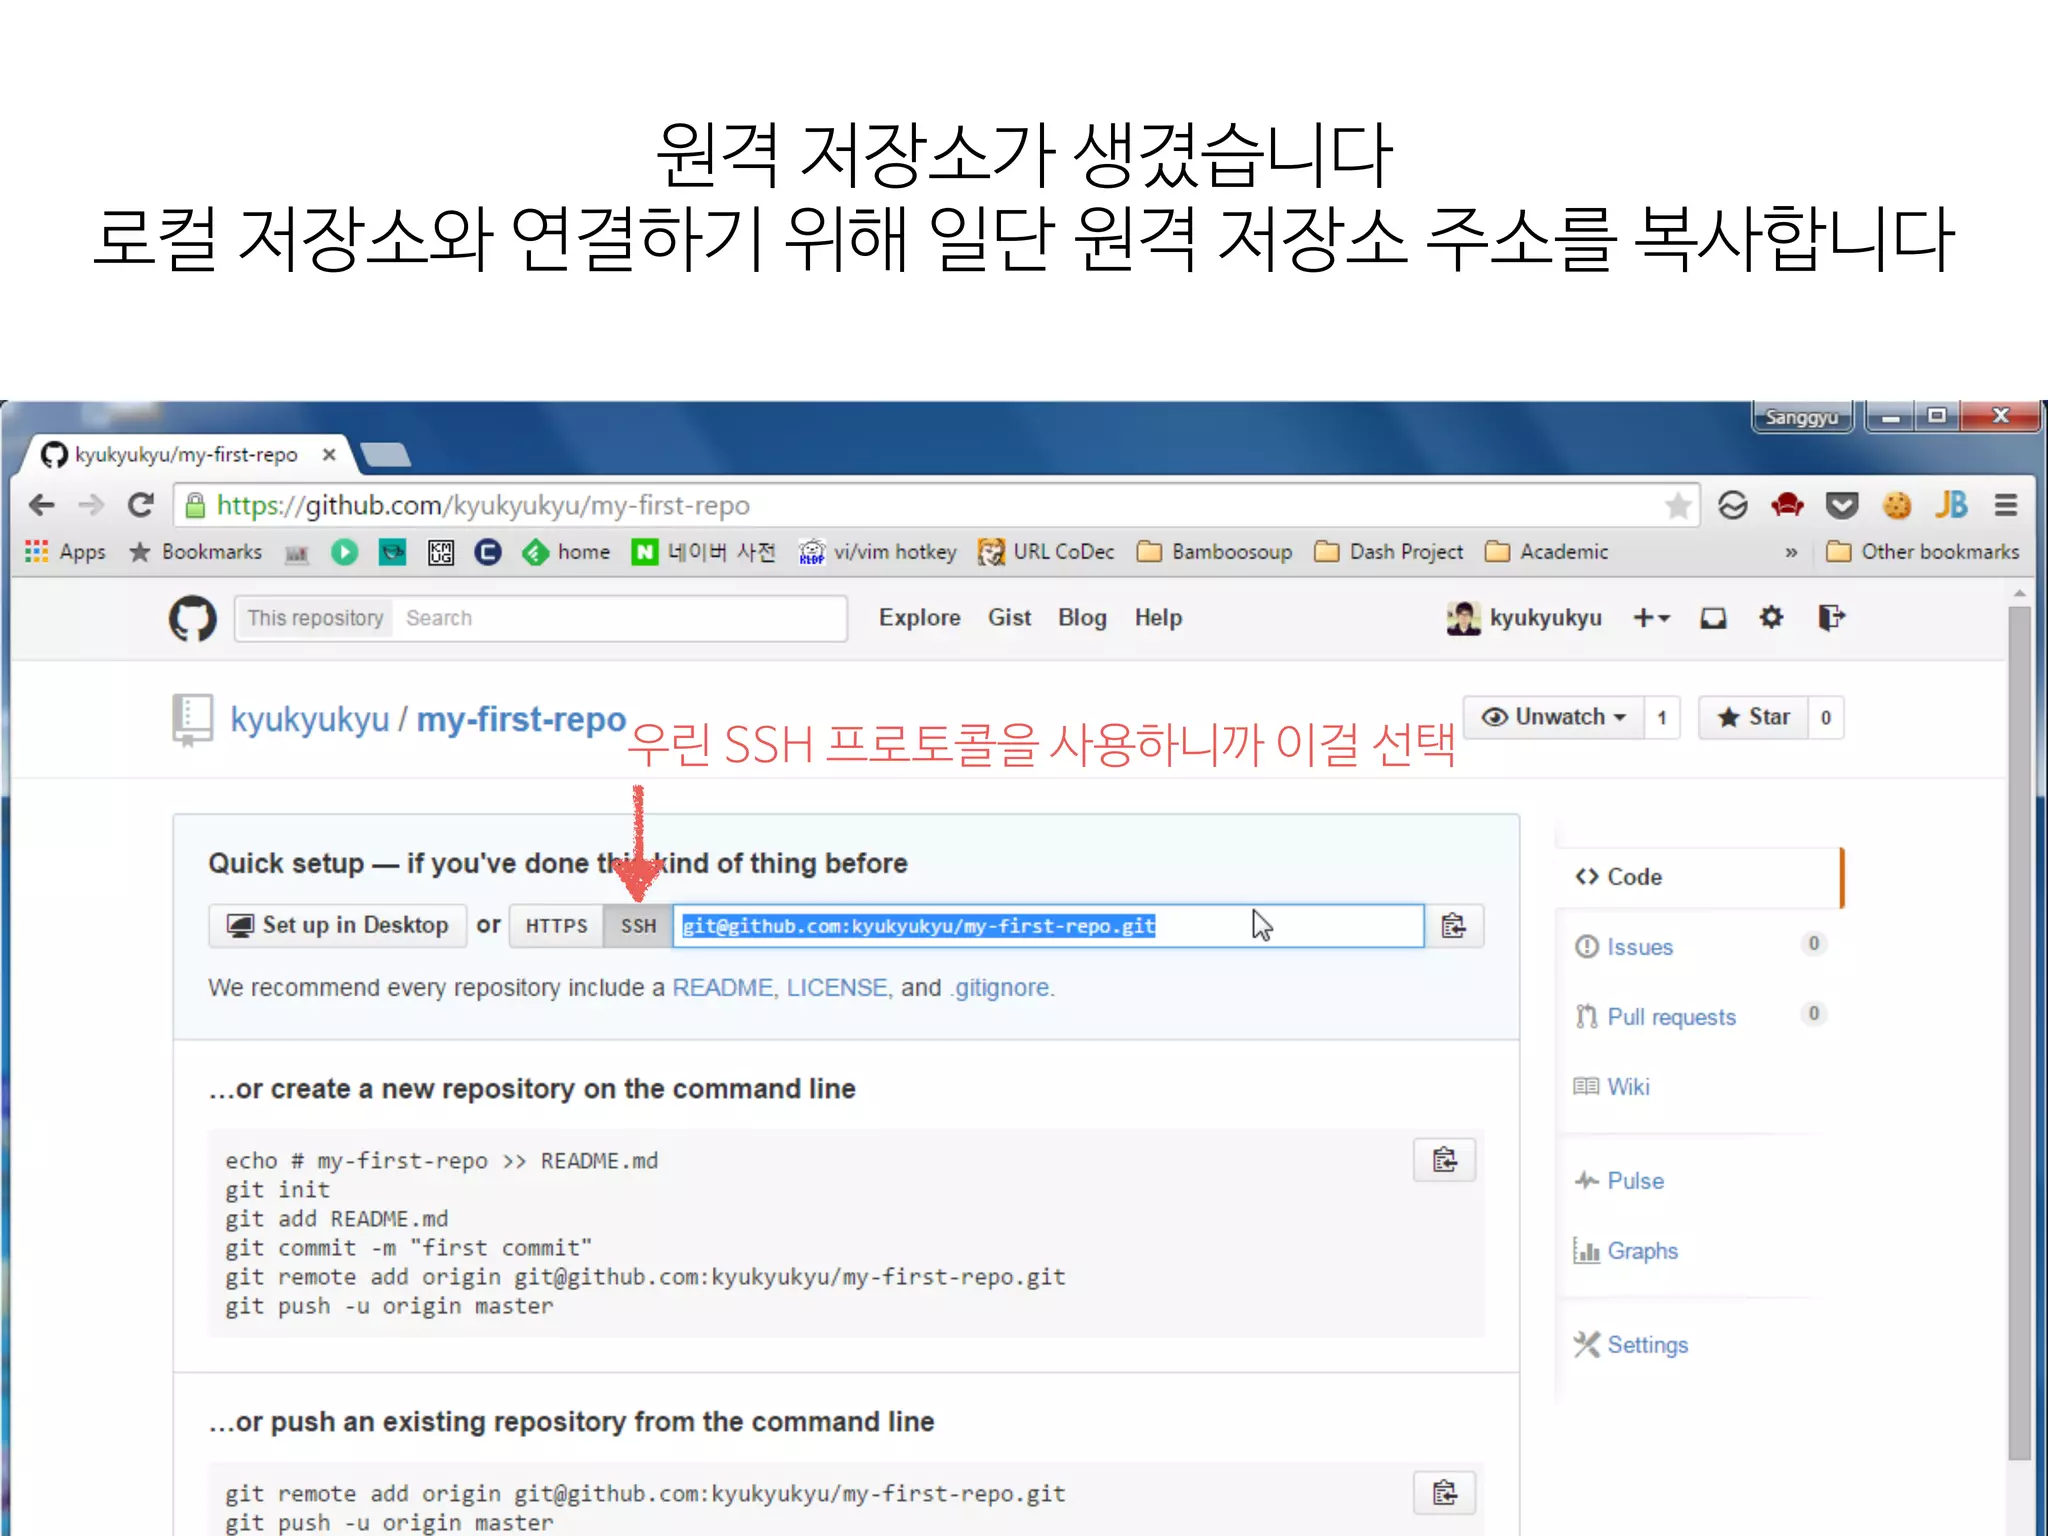Open Help in GitHub header

click(x=1158, y=618)
